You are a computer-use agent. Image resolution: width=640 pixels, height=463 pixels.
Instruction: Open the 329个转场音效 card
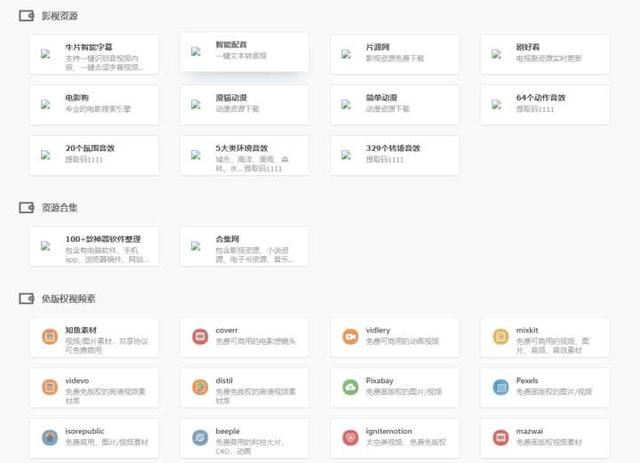click(395, 156)
